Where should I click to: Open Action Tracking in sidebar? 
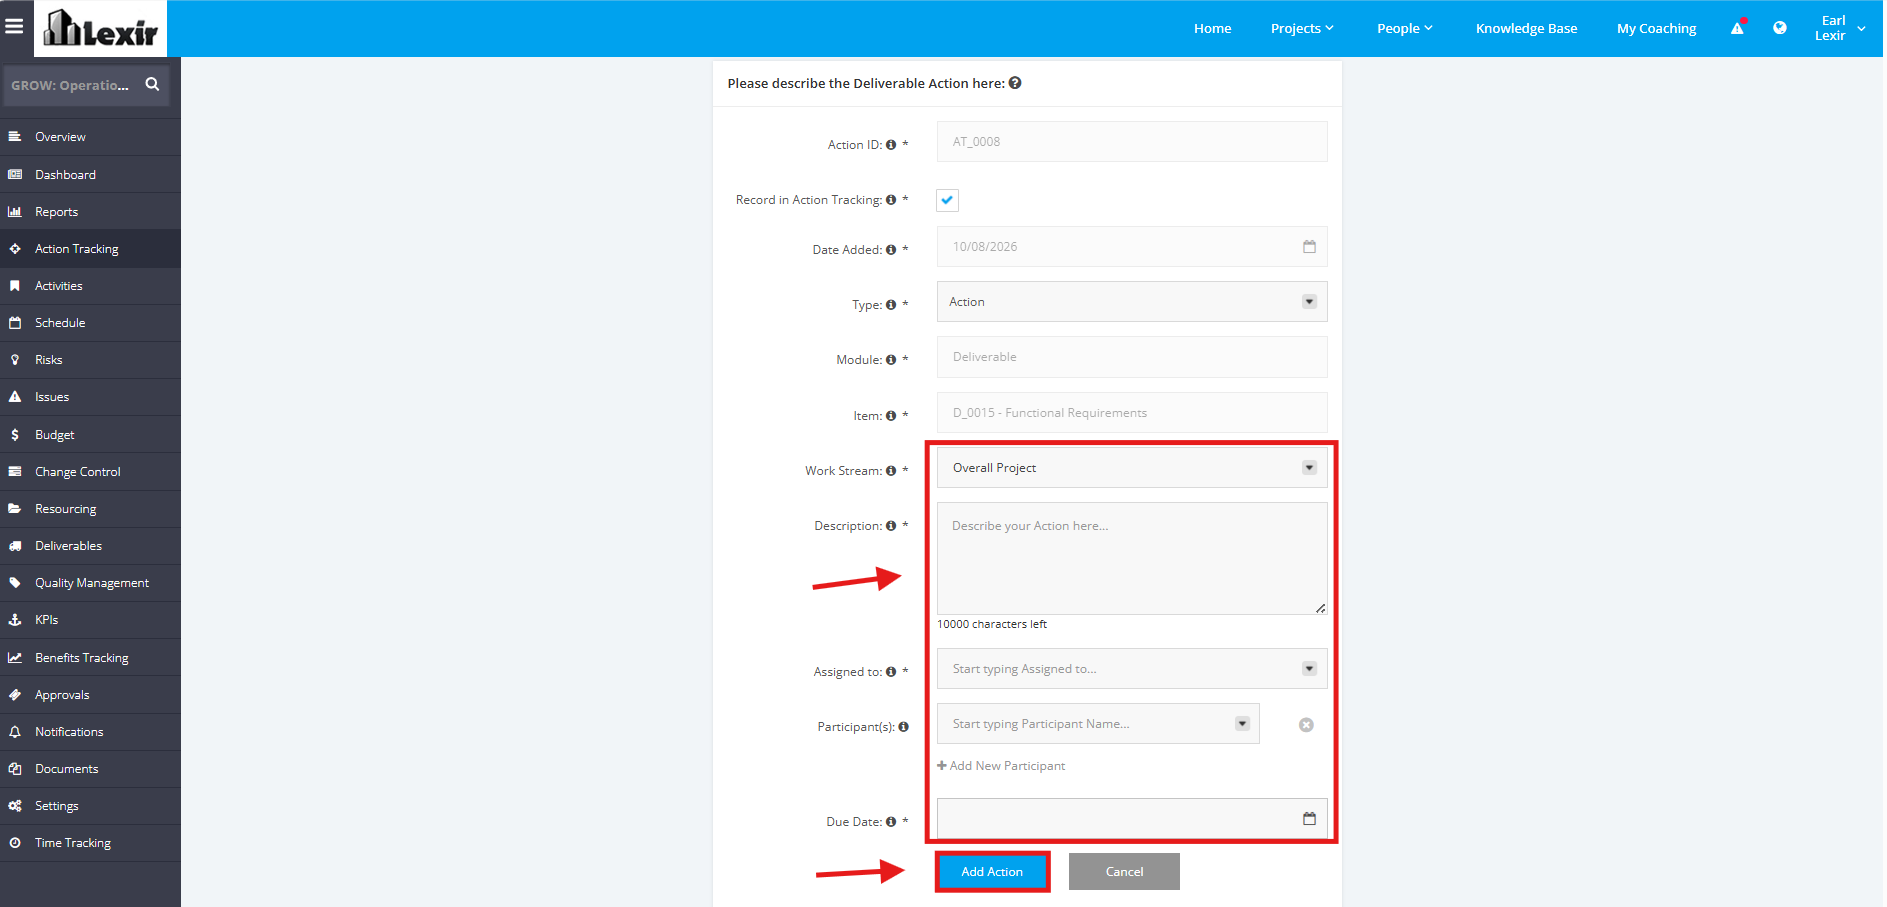click(90, 249)
